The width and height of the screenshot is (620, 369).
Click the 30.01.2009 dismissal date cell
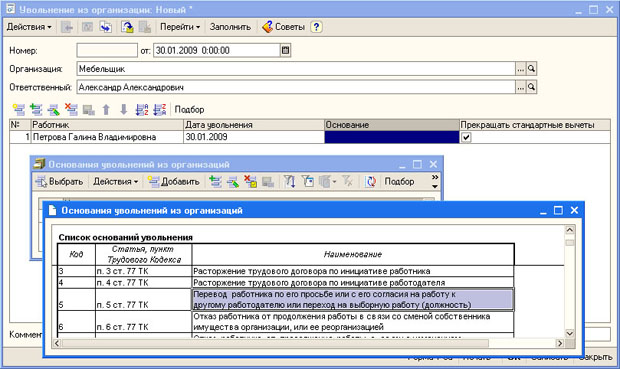point(254,137)
